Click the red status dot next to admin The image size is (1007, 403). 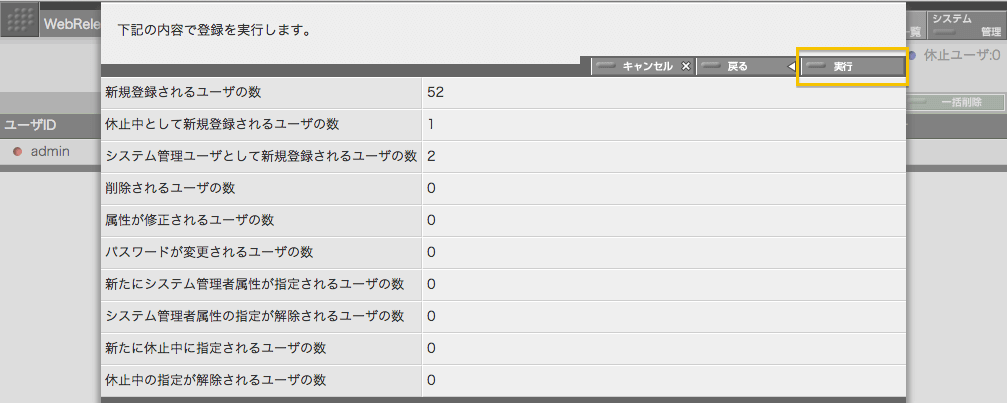tap(18, 151)
